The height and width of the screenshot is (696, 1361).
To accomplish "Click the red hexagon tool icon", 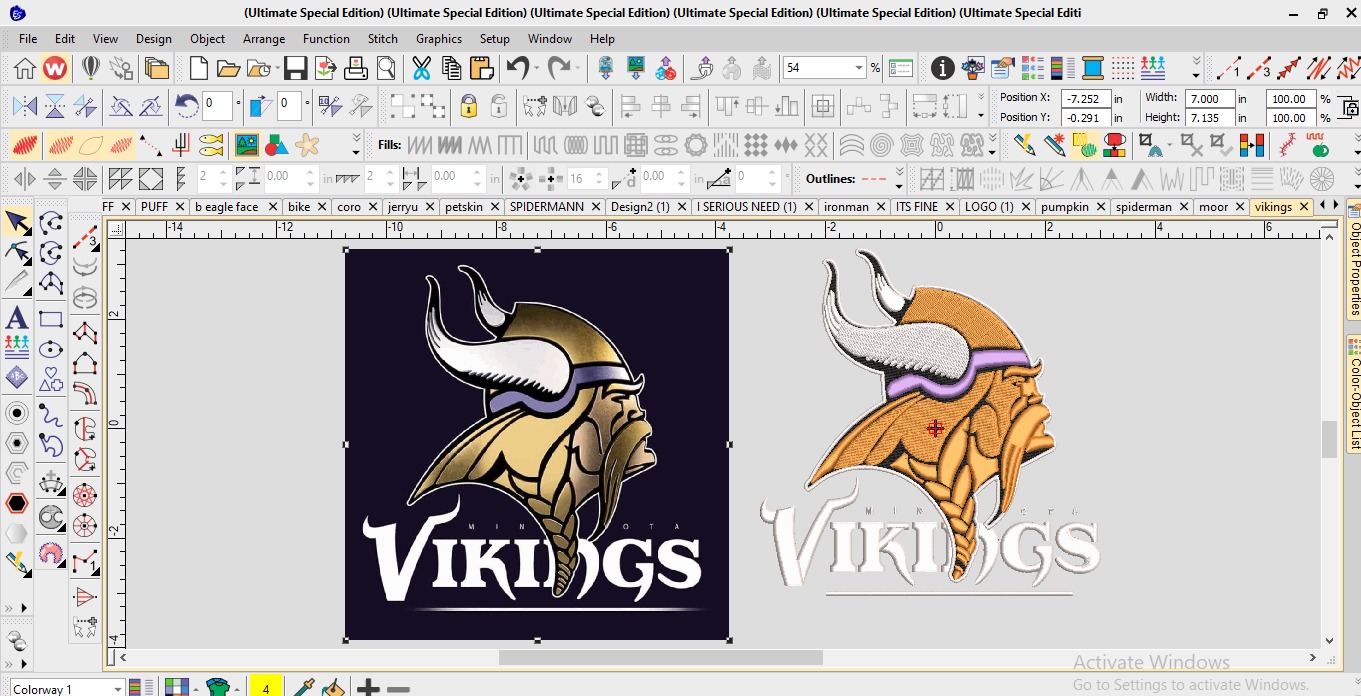I will click(x=17, y=503).
